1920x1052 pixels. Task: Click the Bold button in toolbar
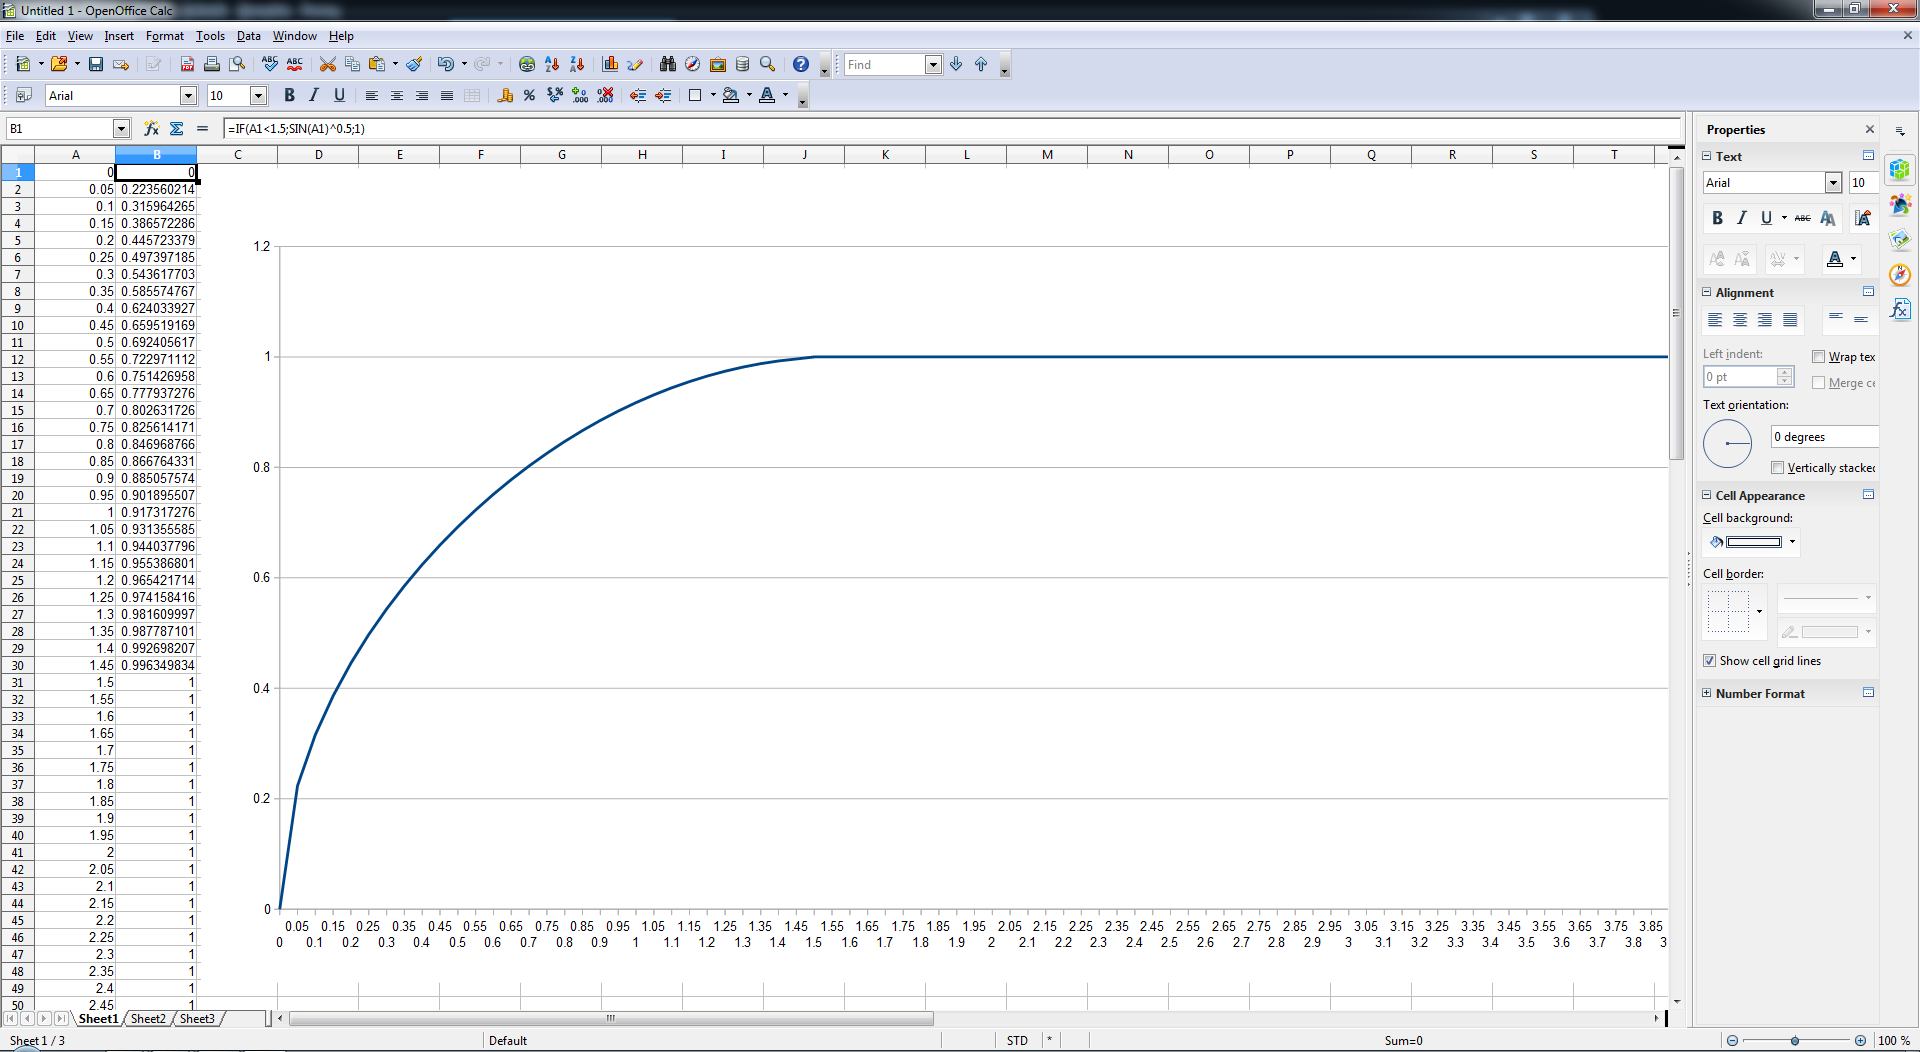289,96
